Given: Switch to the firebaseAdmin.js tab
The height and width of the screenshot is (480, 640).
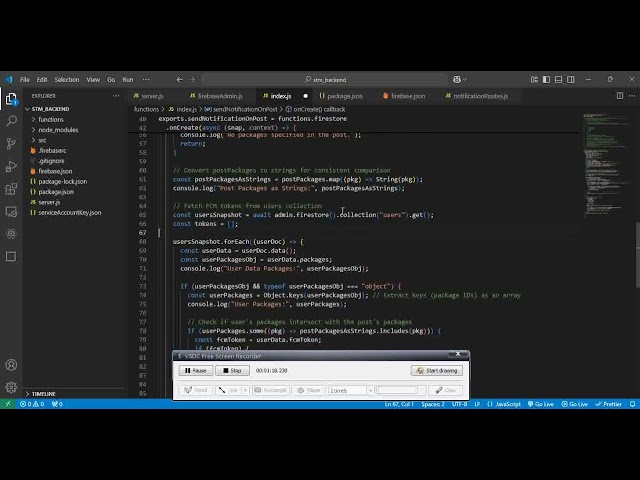Looking at the screenshot, I should click(220, 96).
